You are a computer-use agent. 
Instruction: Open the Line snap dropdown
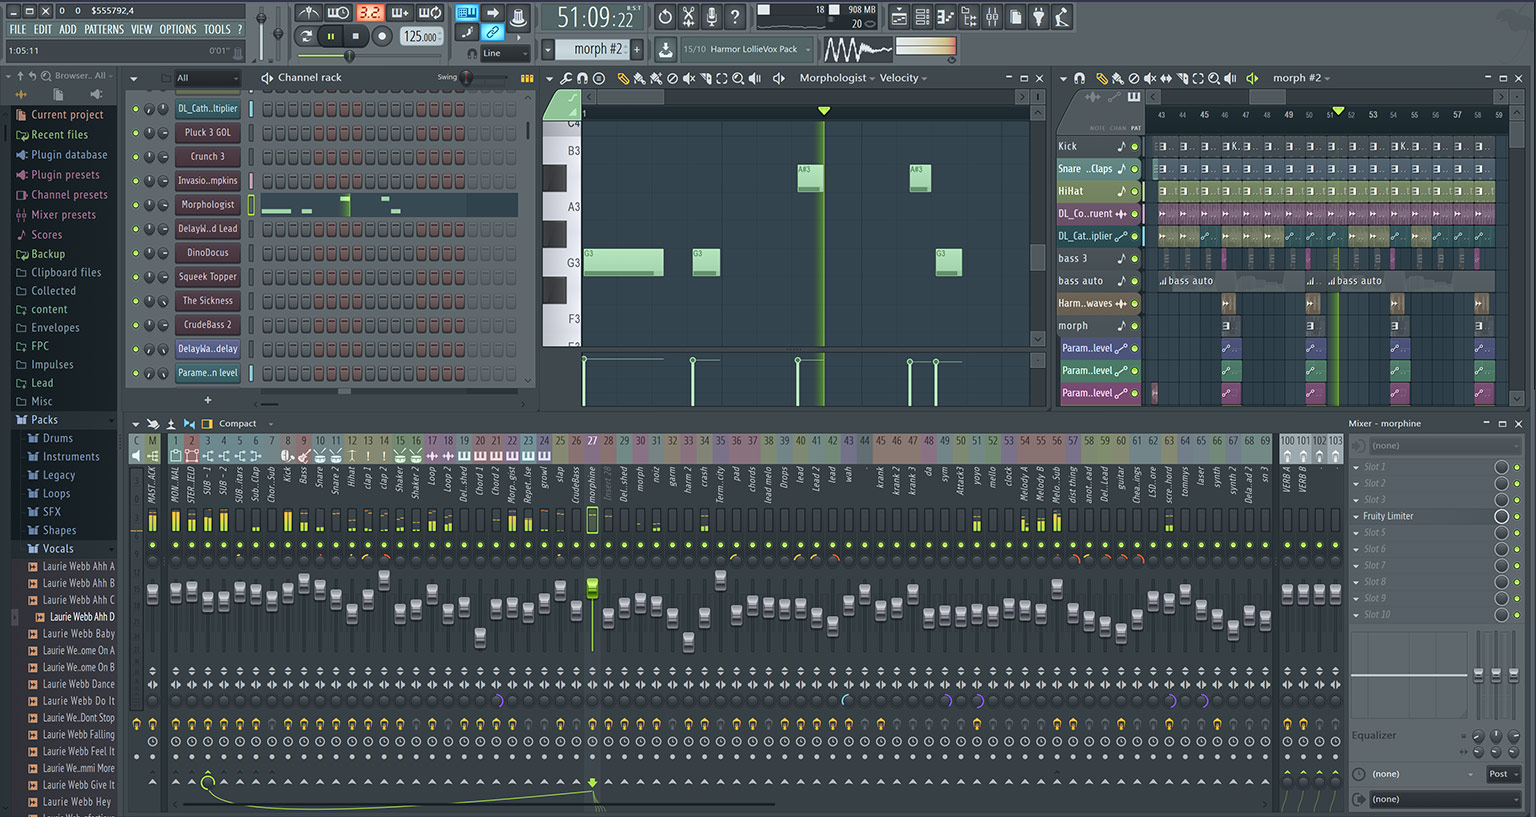pos(505,53)
